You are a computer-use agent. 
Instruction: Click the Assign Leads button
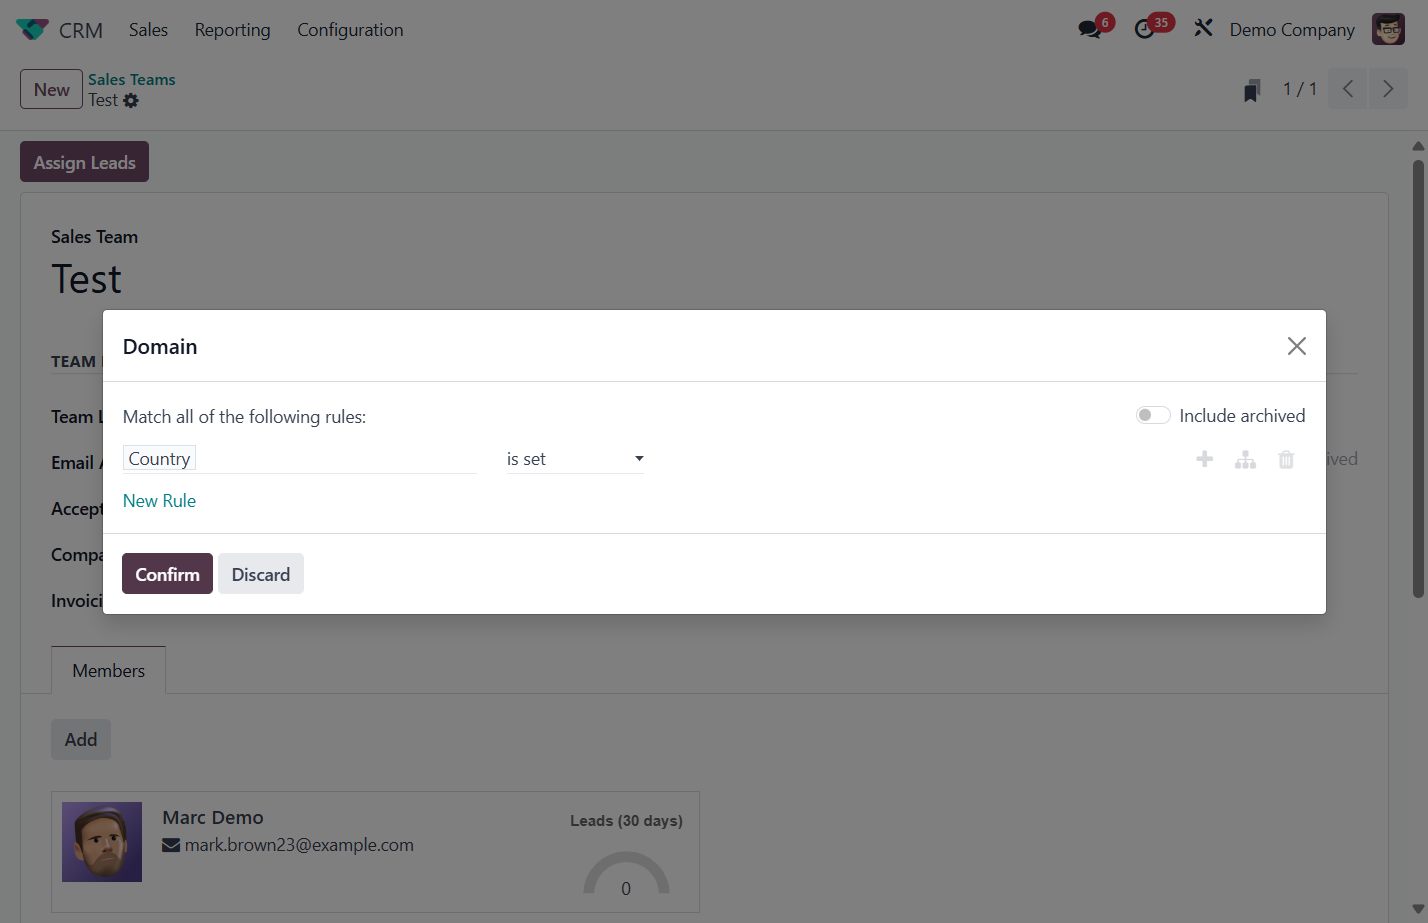(x=84, y=162)
